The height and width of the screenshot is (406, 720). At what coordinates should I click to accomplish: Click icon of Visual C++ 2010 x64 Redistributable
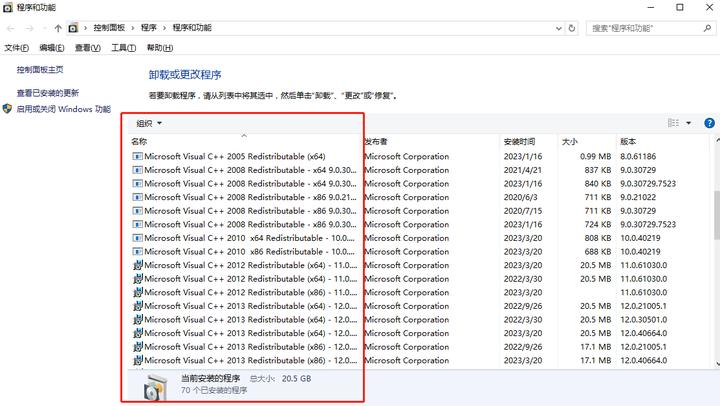(137, 238)
